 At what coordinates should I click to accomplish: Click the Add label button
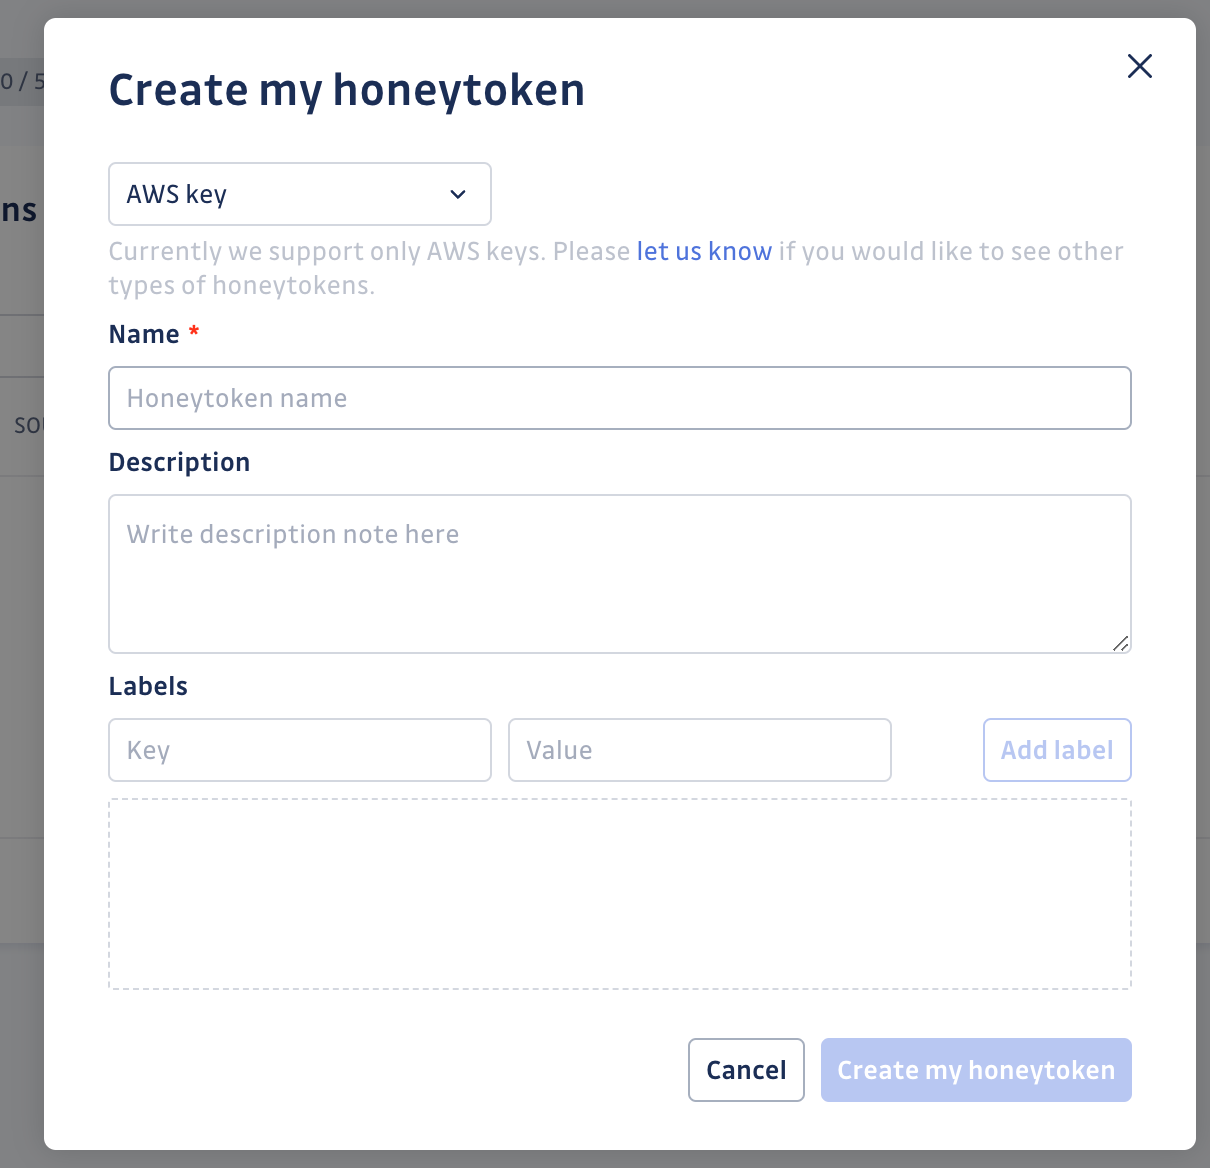point(1057,750)
